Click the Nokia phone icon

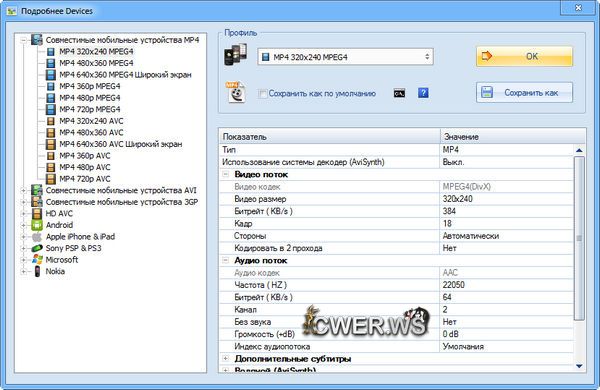pos(37,271)
